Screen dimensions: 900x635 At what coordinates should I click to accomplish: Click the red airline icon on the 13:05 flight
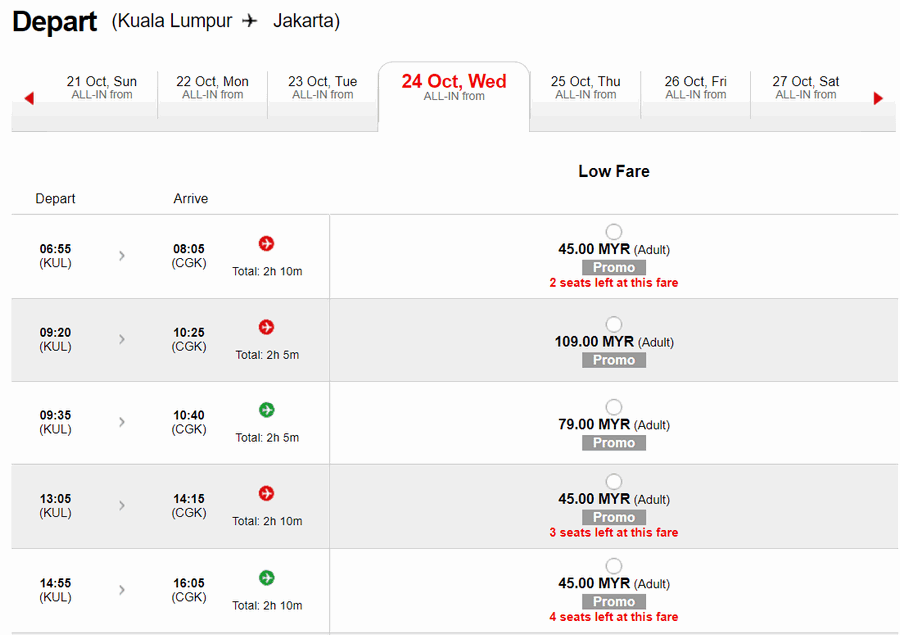(266, 493)
